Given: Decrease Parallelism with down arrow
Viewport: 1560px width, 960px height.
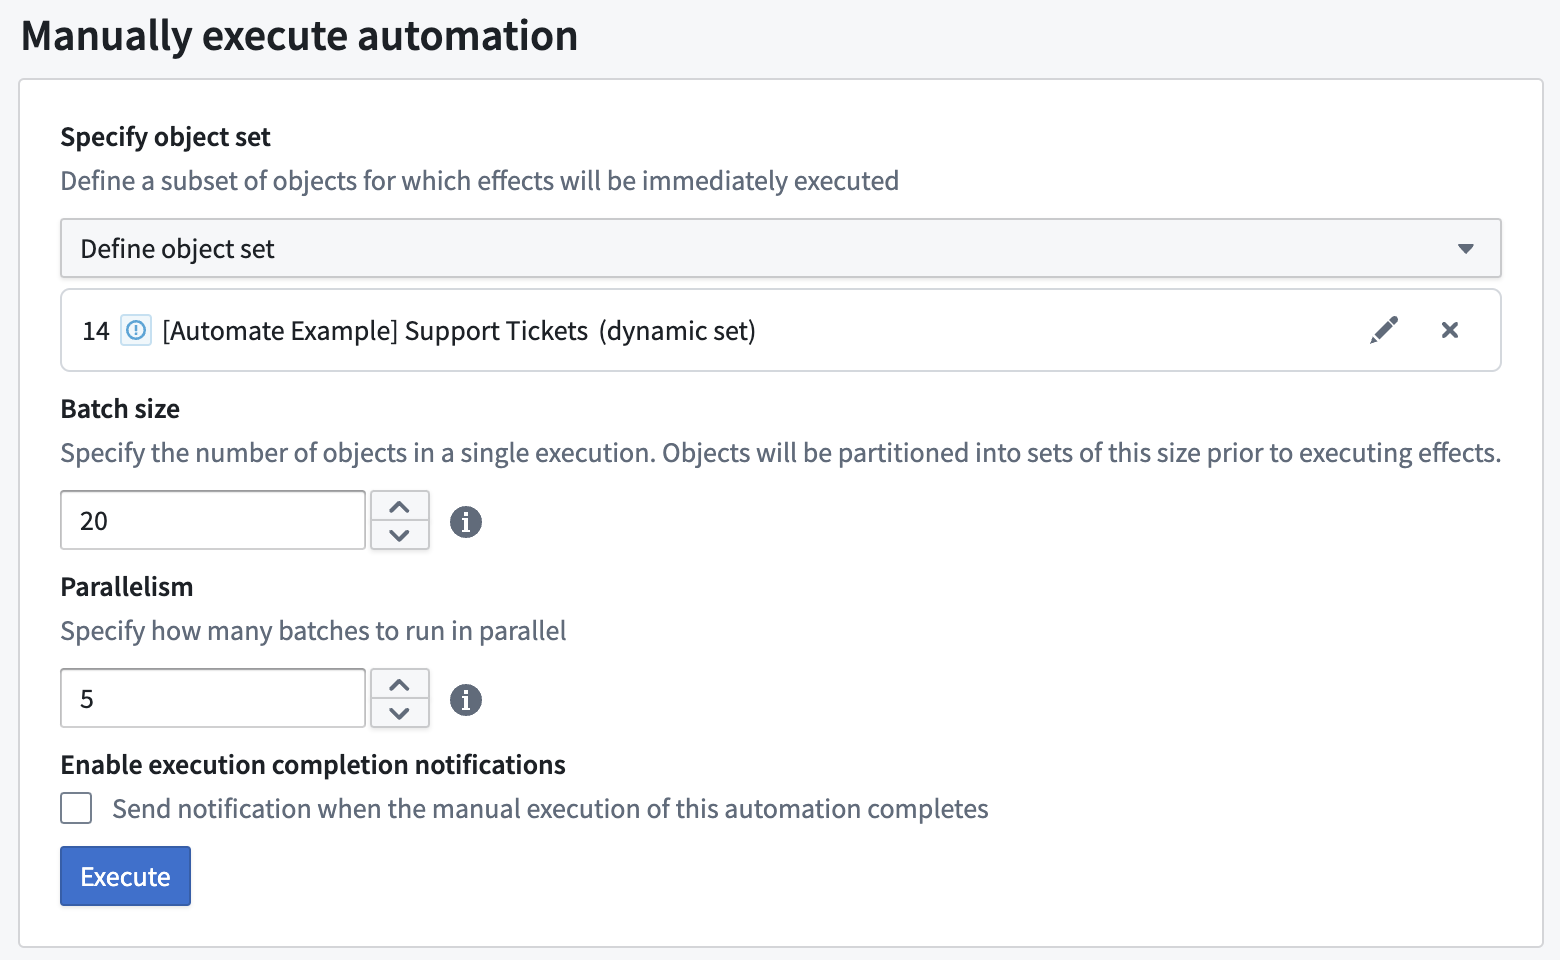Looking at the screenshot, I should pyautogui.click(x=400, y=713).
